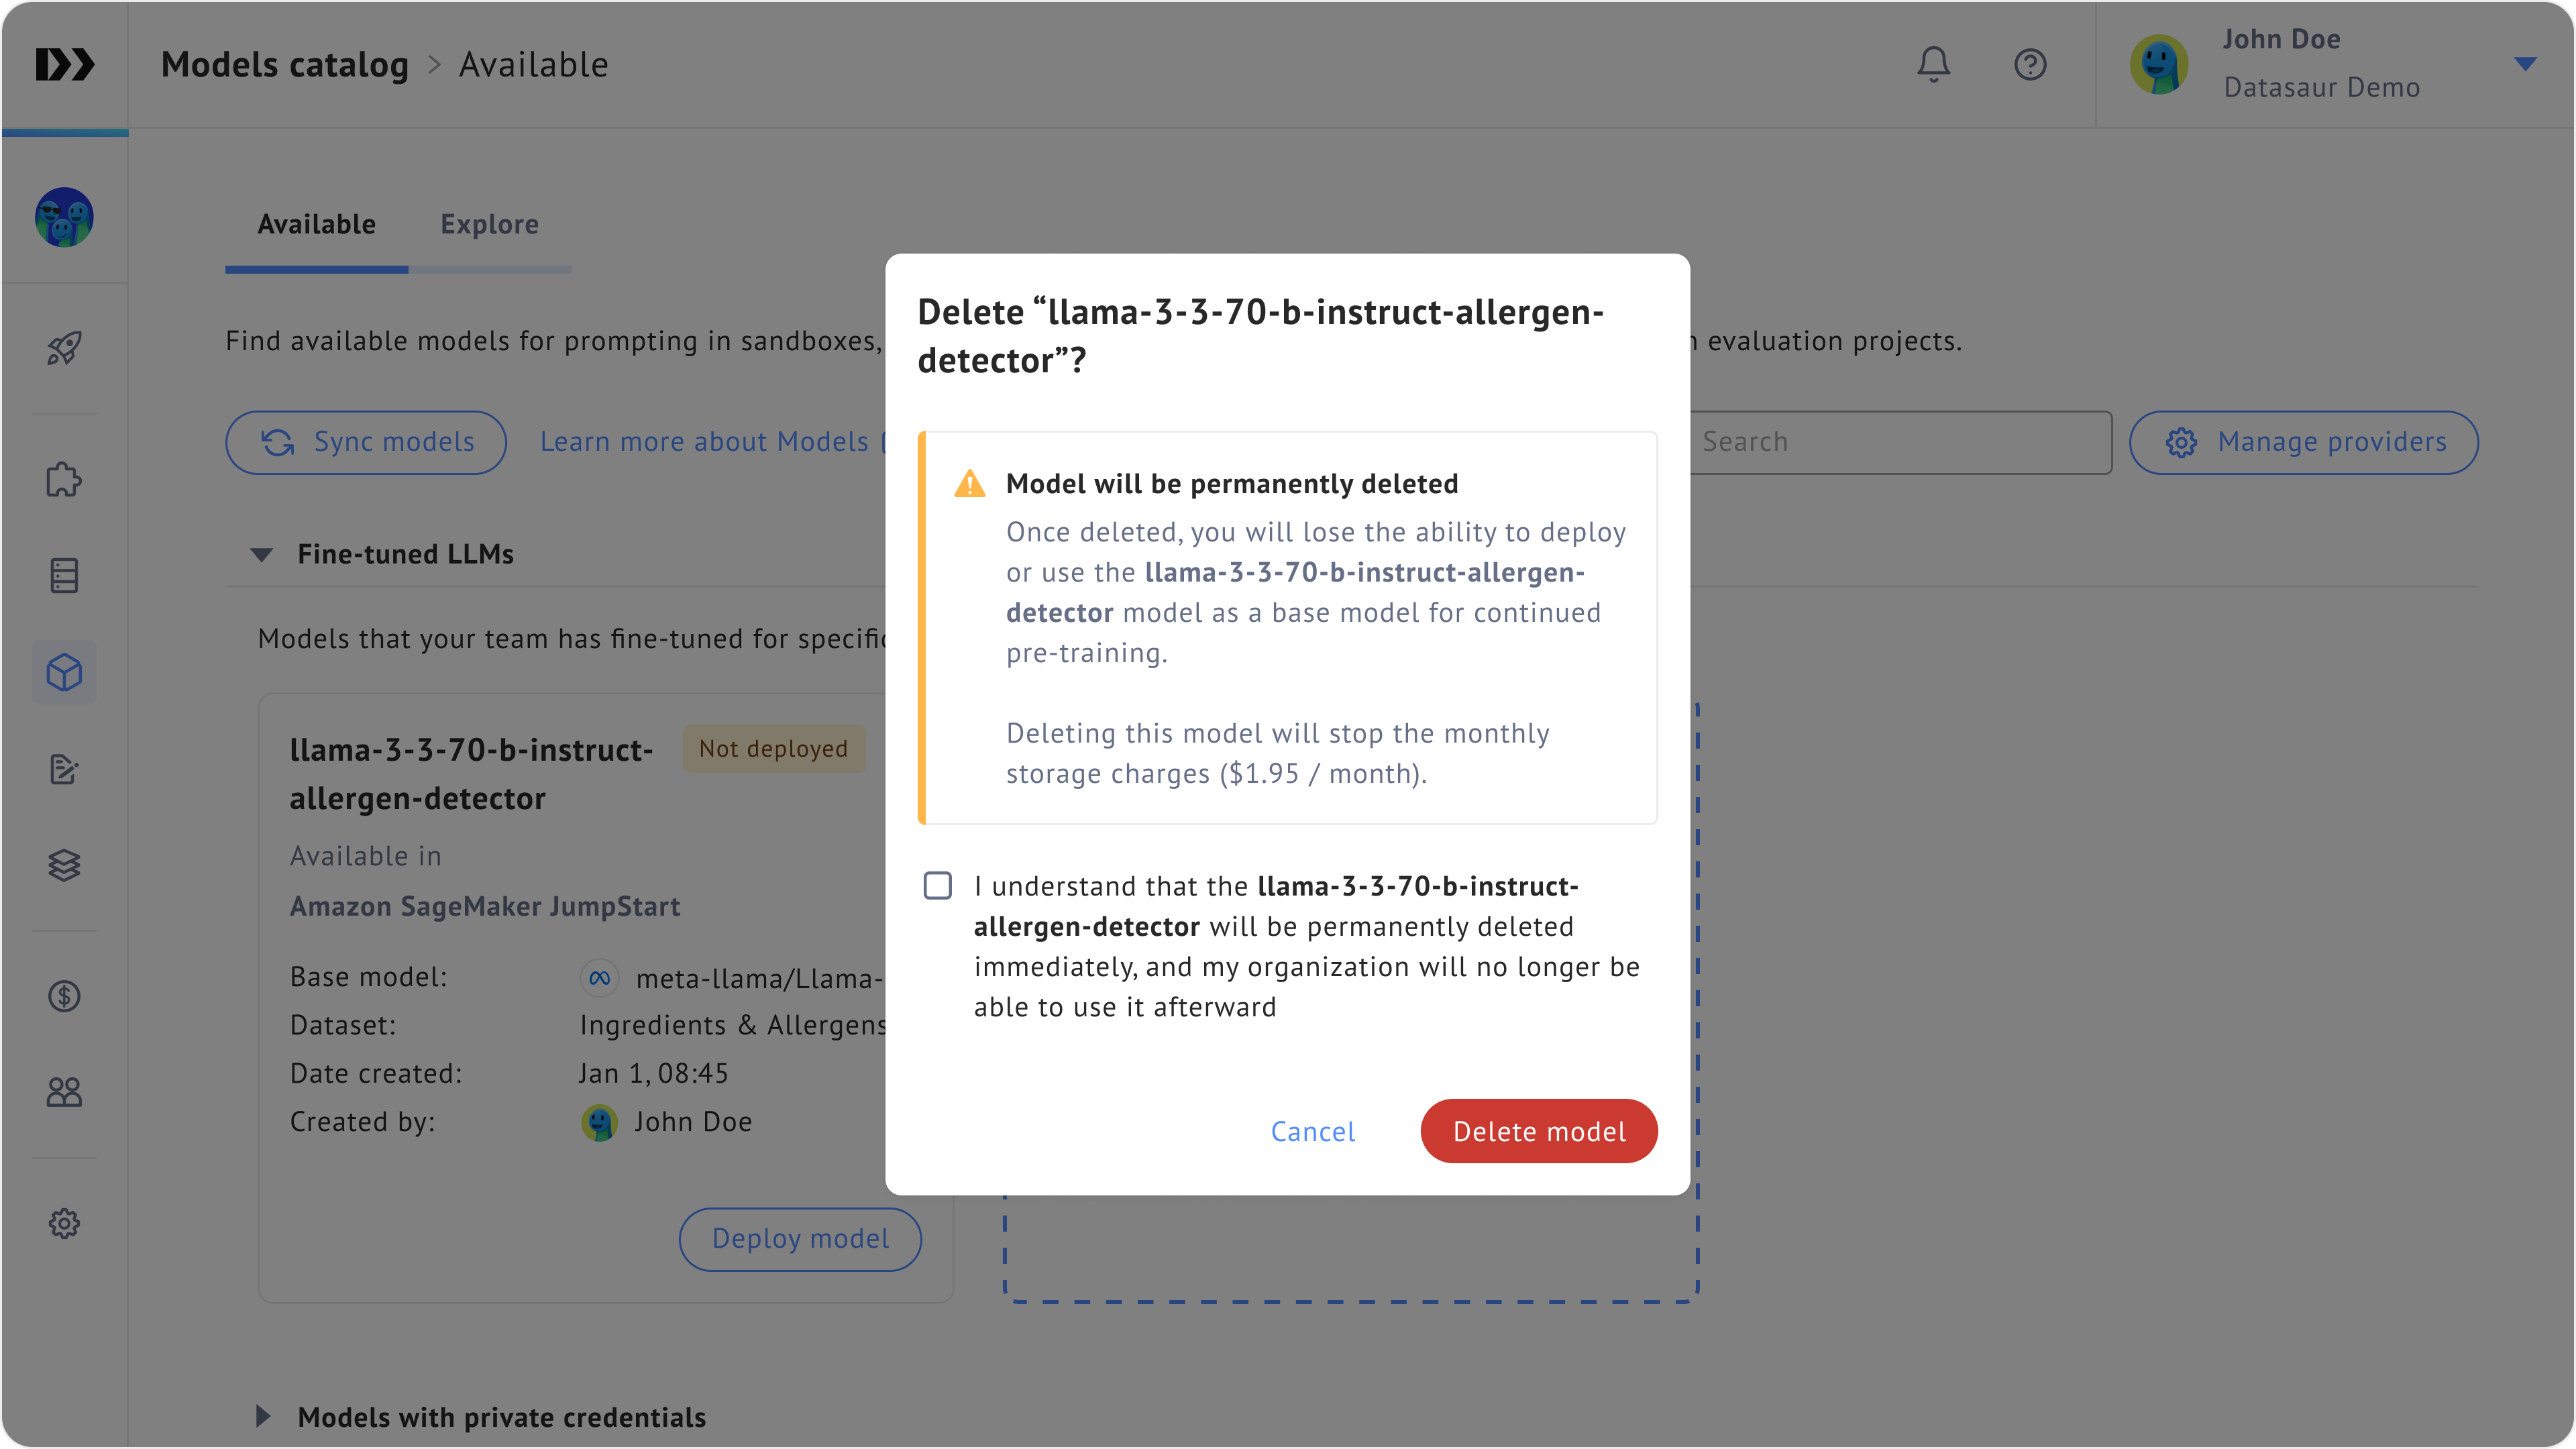Open the puzzle piece extensions icon
This screenshot has height=1449, width=2576.
point(64,480)
